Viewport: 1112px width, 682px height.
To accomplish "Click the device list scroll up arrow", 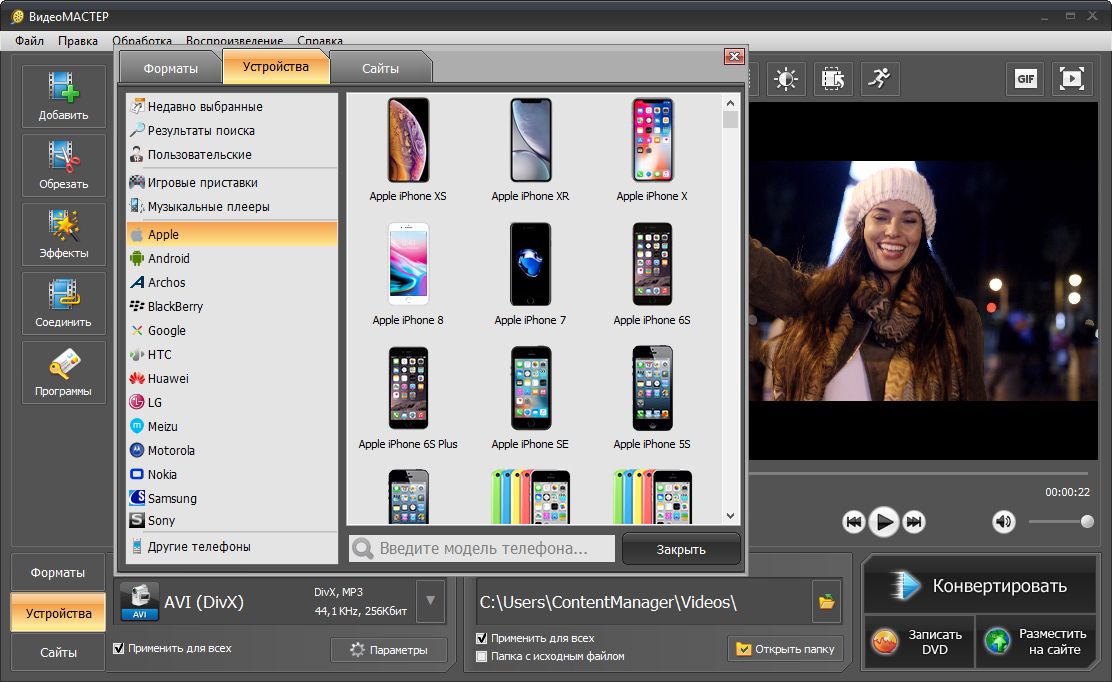I will [x=730, y=103].
